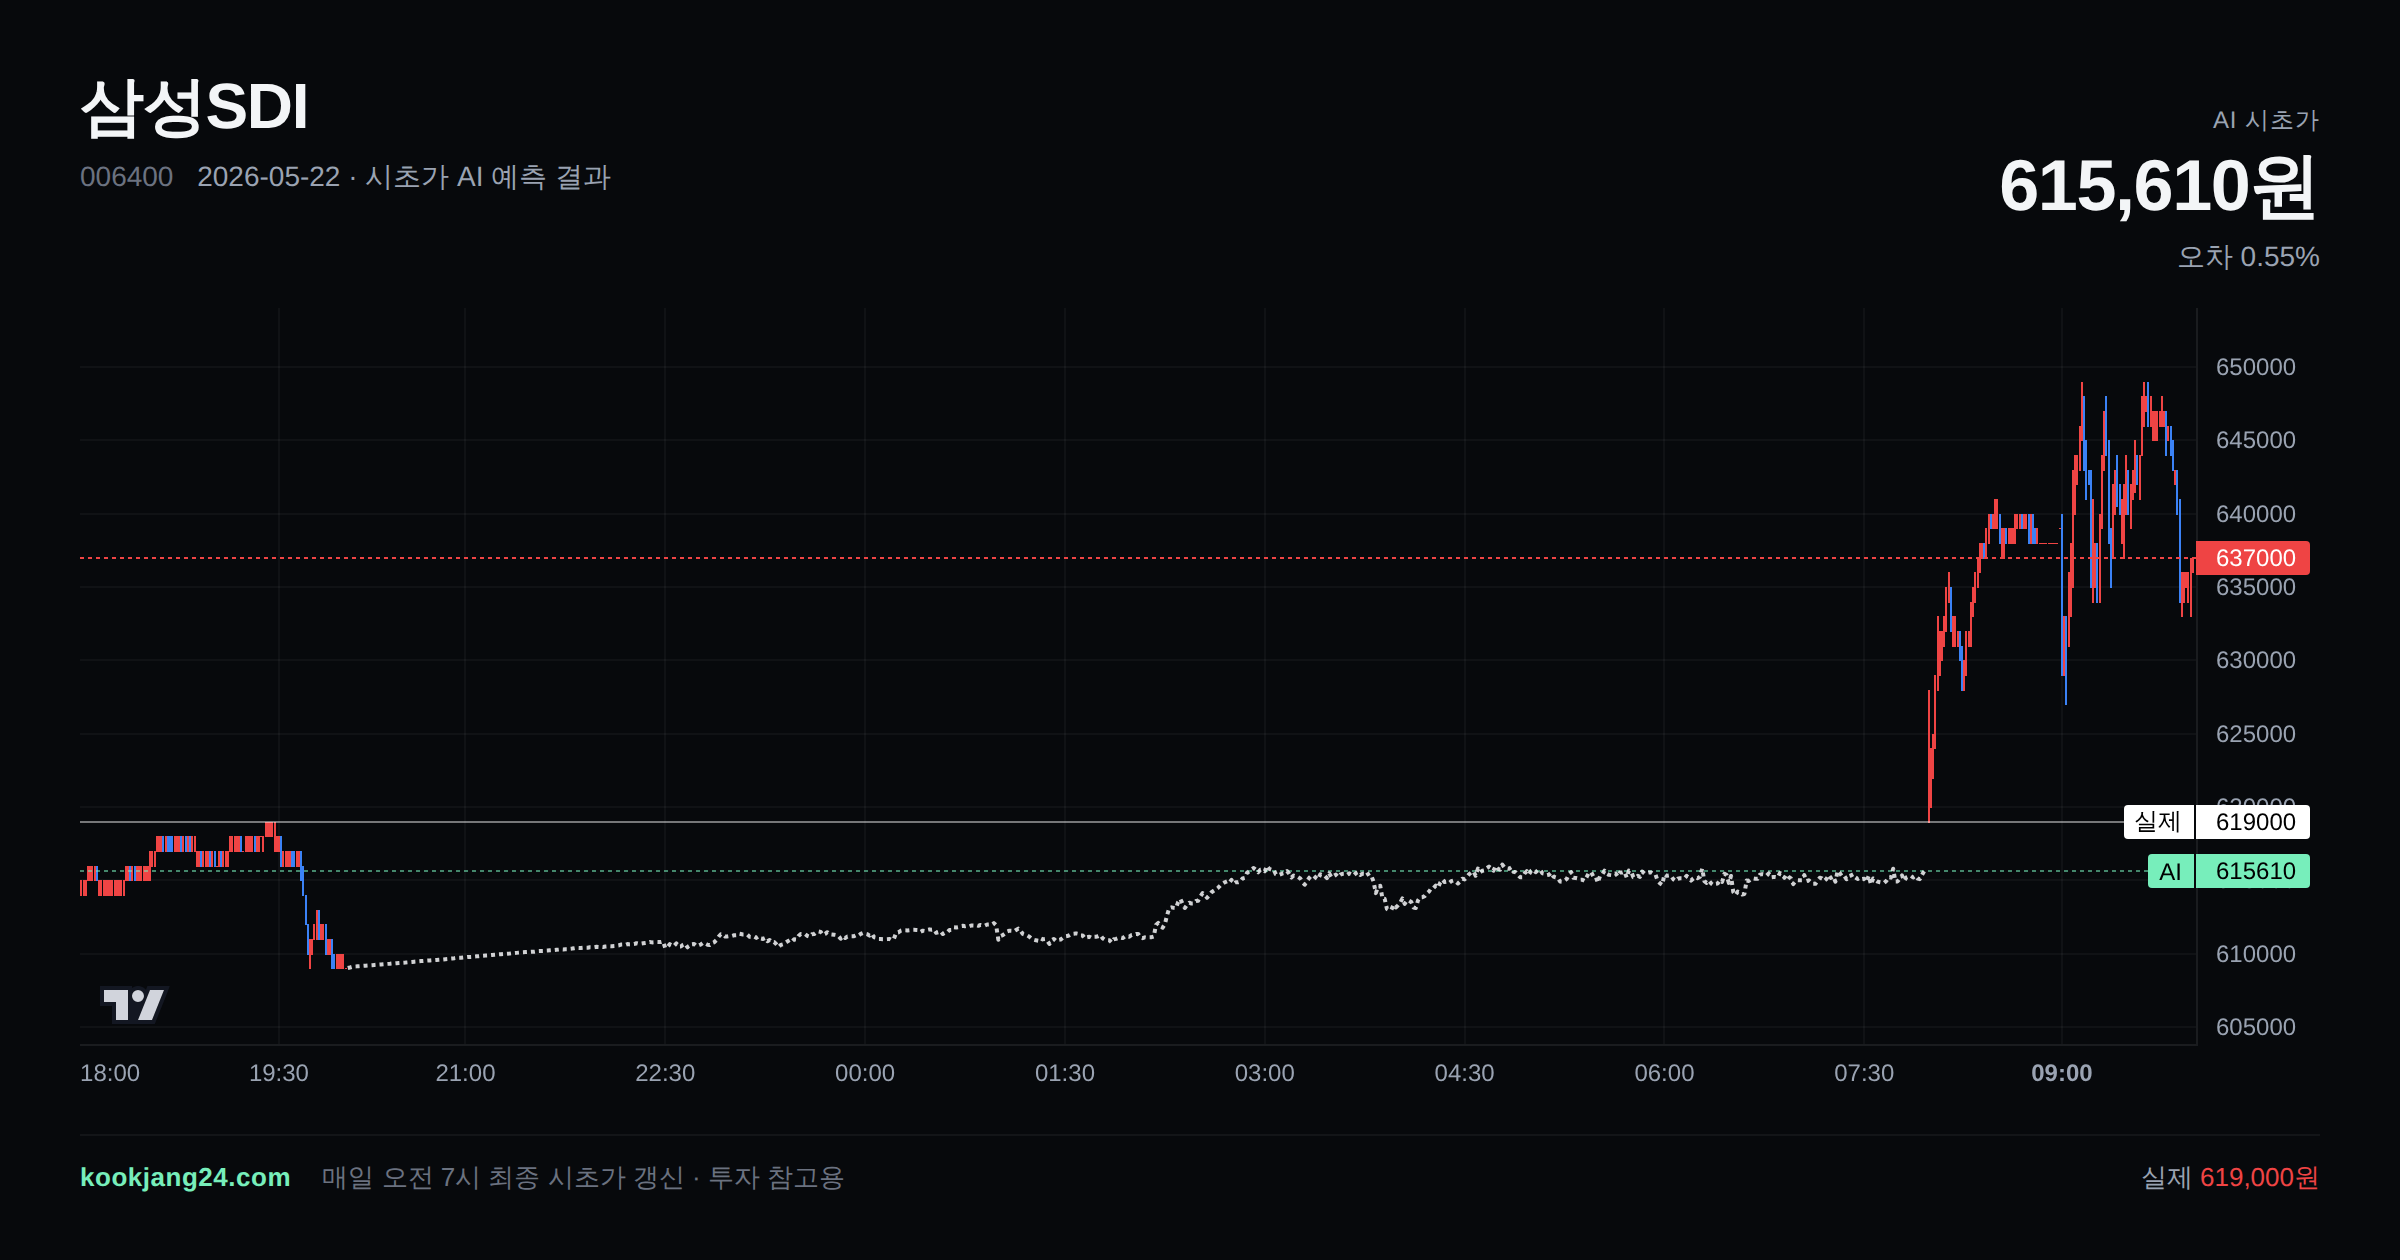Click the bold 09:00 time label

click(x=2062, y=1073)
